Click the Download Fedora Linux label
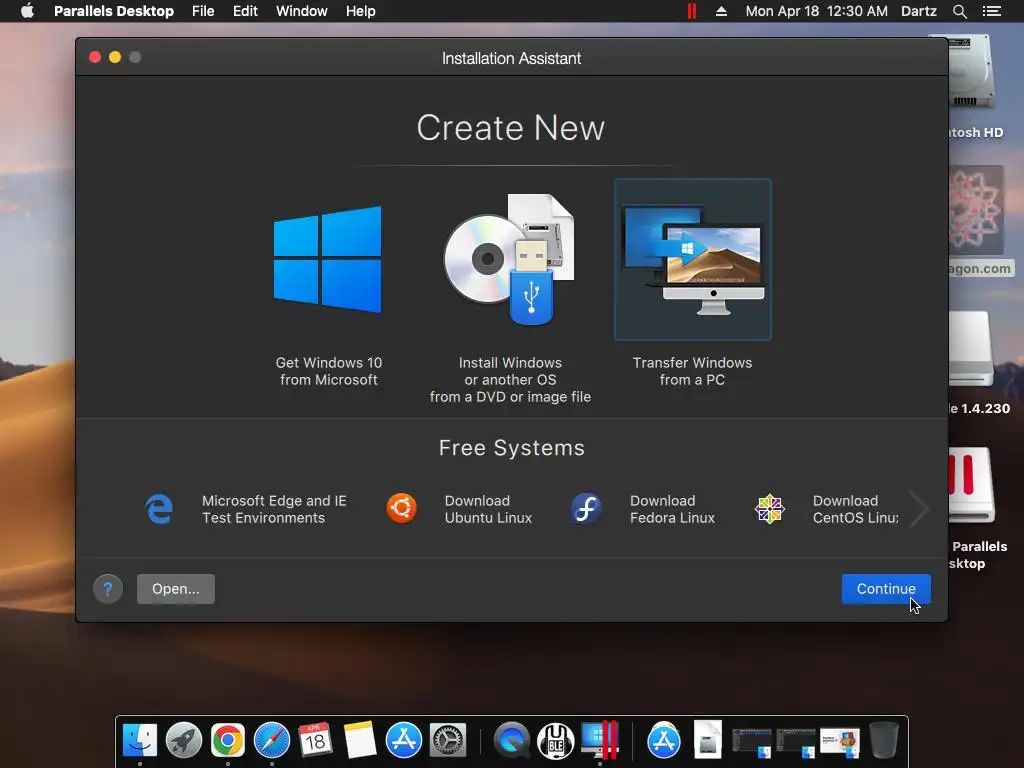This screenshot has height=768, width=1024. point(672,509)
